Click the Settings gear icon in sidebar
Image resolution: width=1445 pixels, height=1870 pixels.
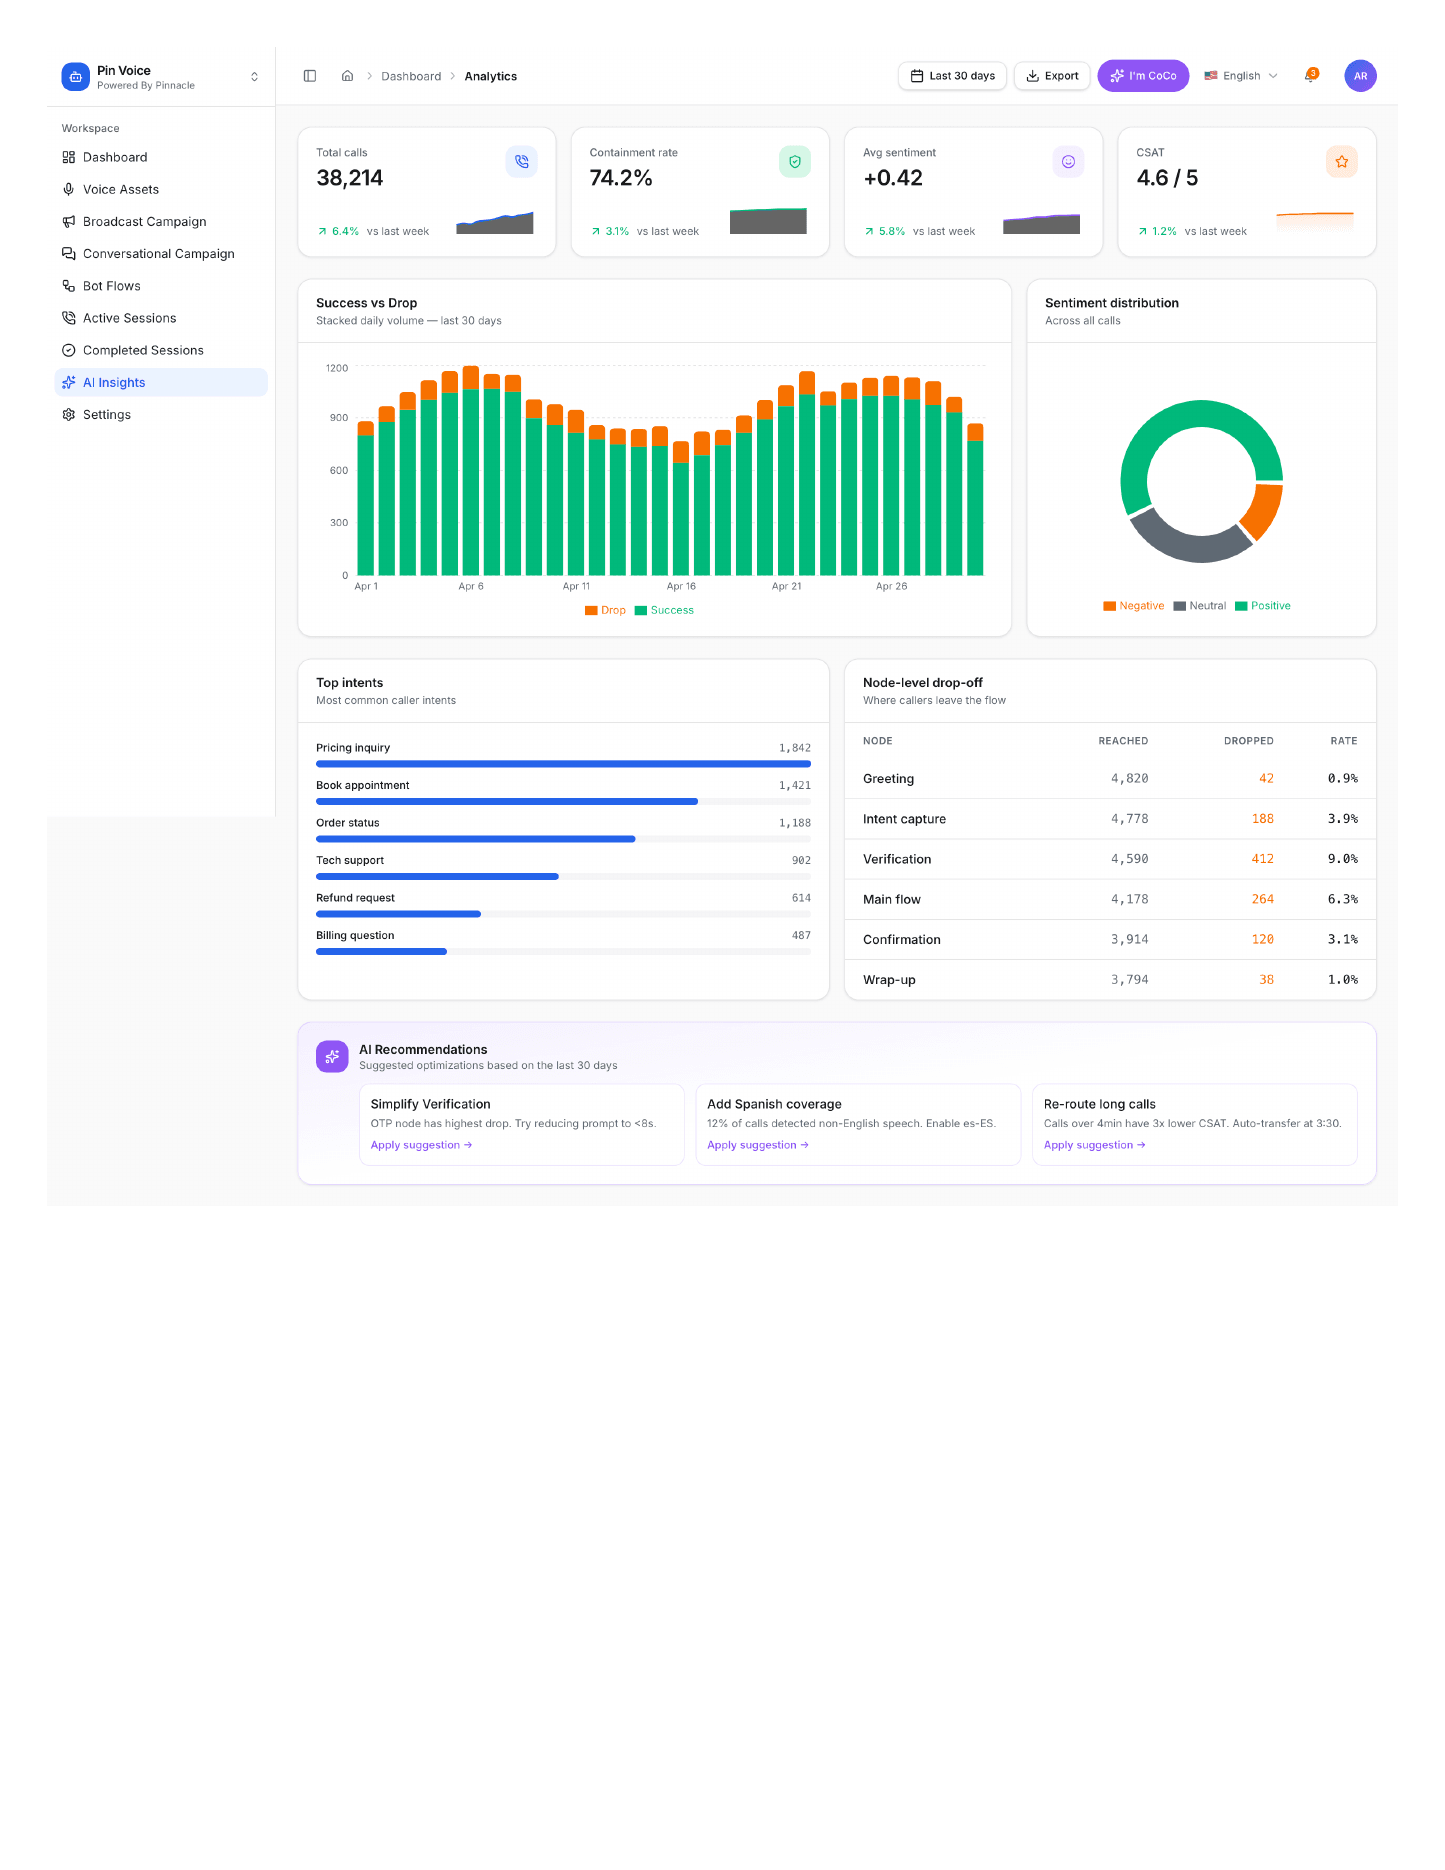(x=69, y=414)
